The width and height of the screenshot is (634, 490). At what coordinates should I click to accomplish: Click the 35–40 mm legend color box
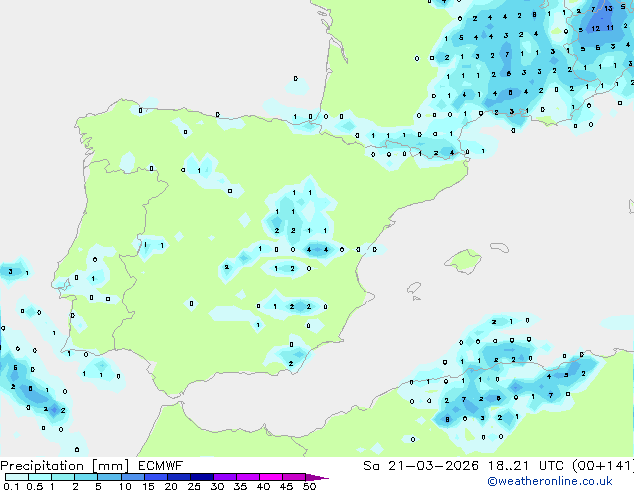pyautogui.click(x=248, y=477)
